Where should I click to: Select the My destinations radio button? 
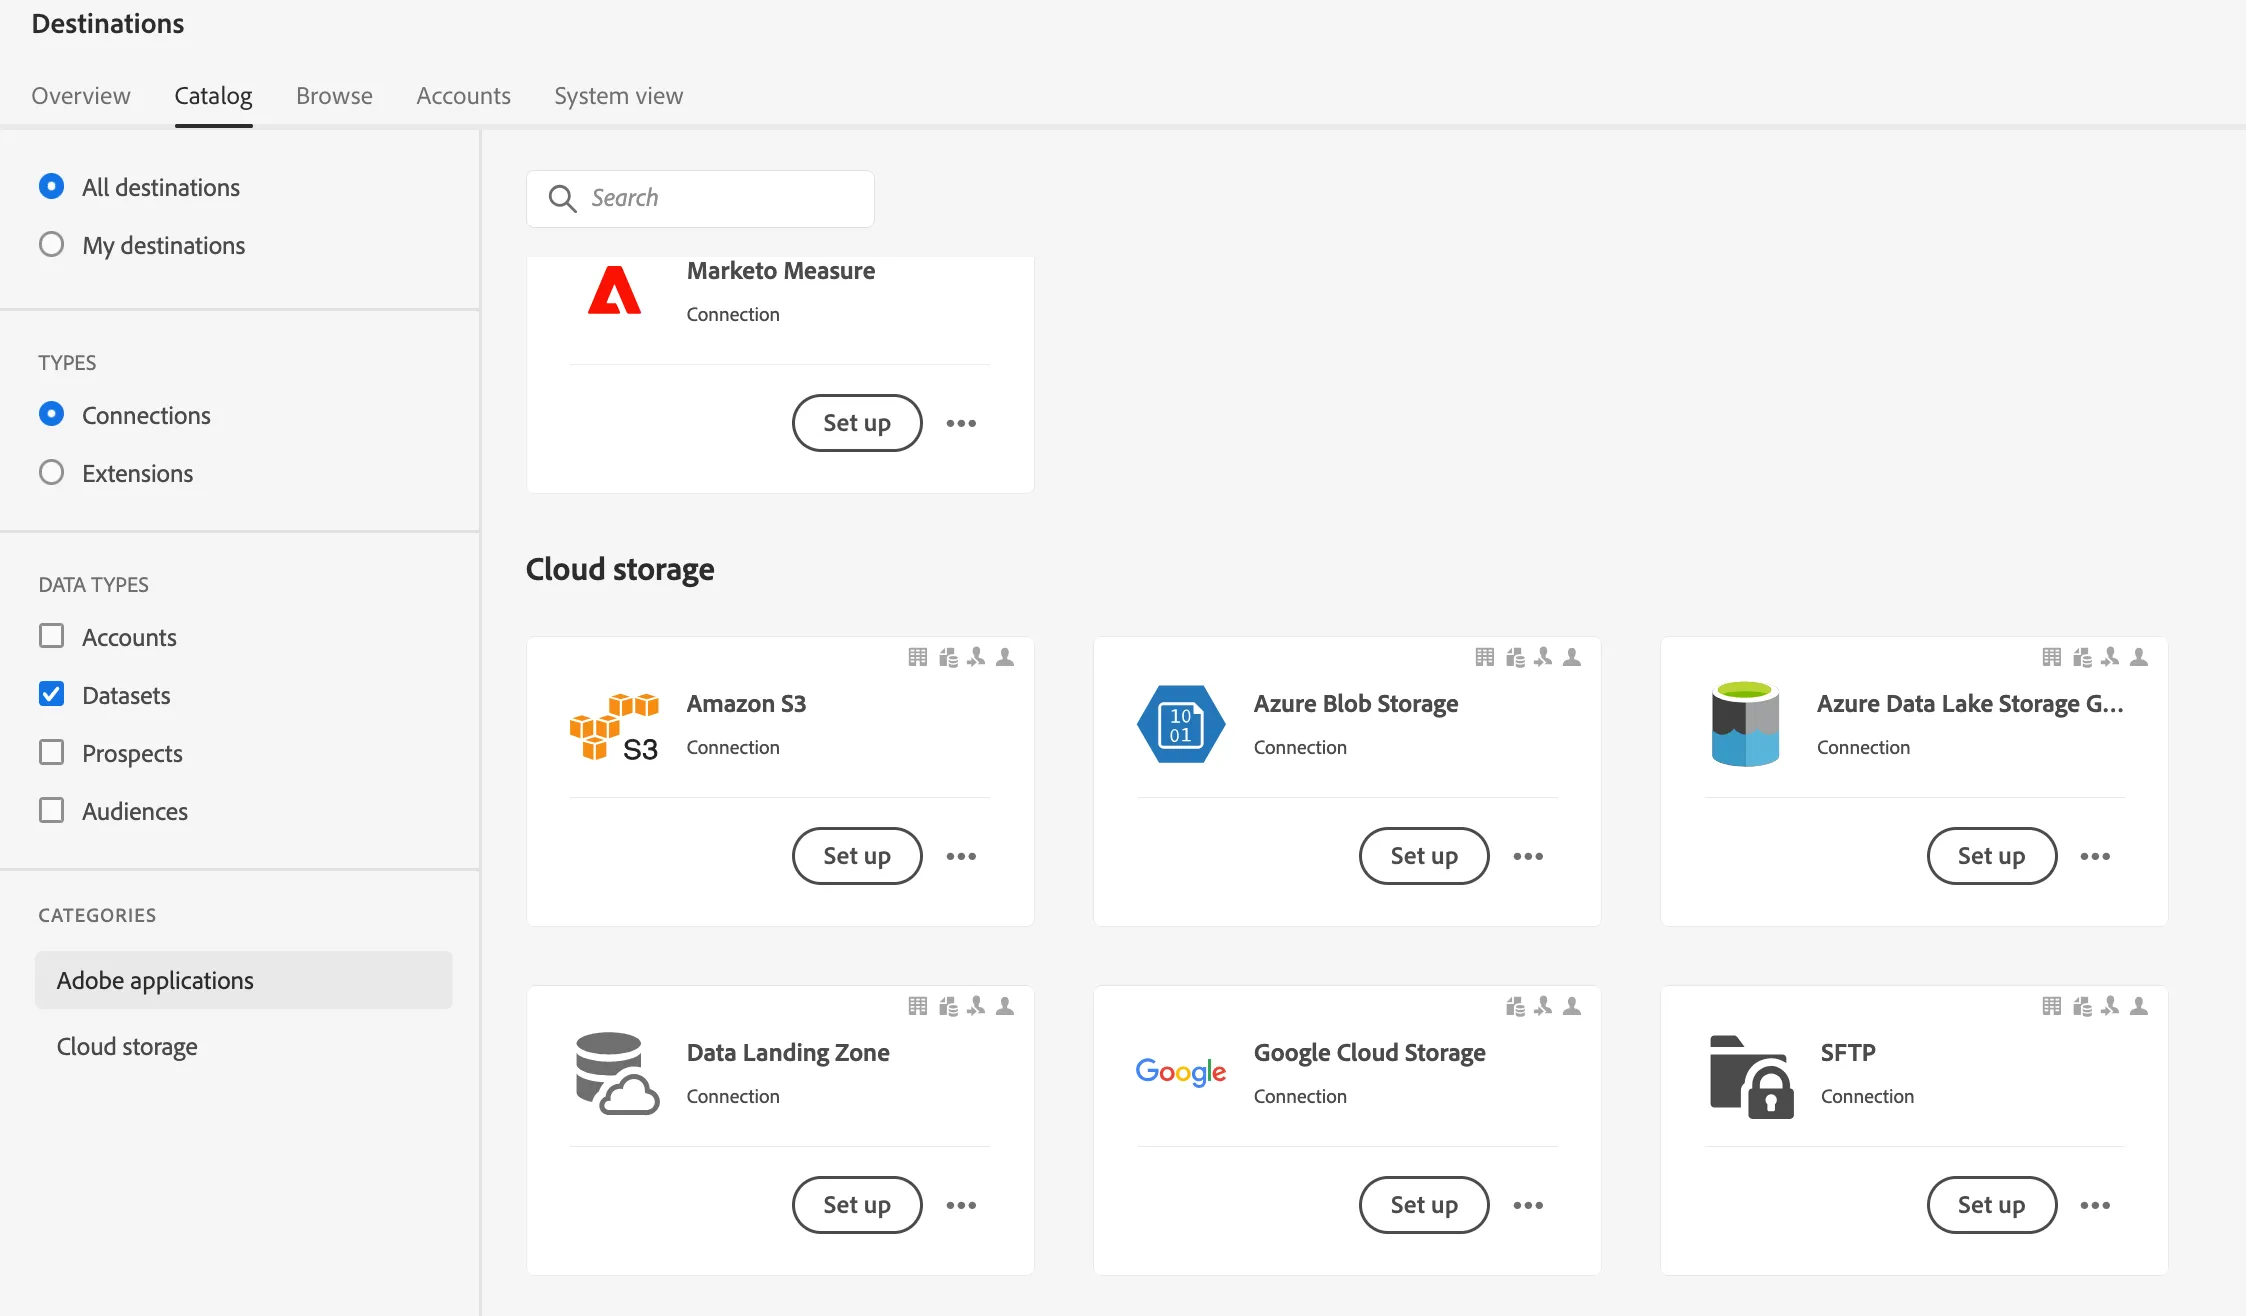[51, 245]
